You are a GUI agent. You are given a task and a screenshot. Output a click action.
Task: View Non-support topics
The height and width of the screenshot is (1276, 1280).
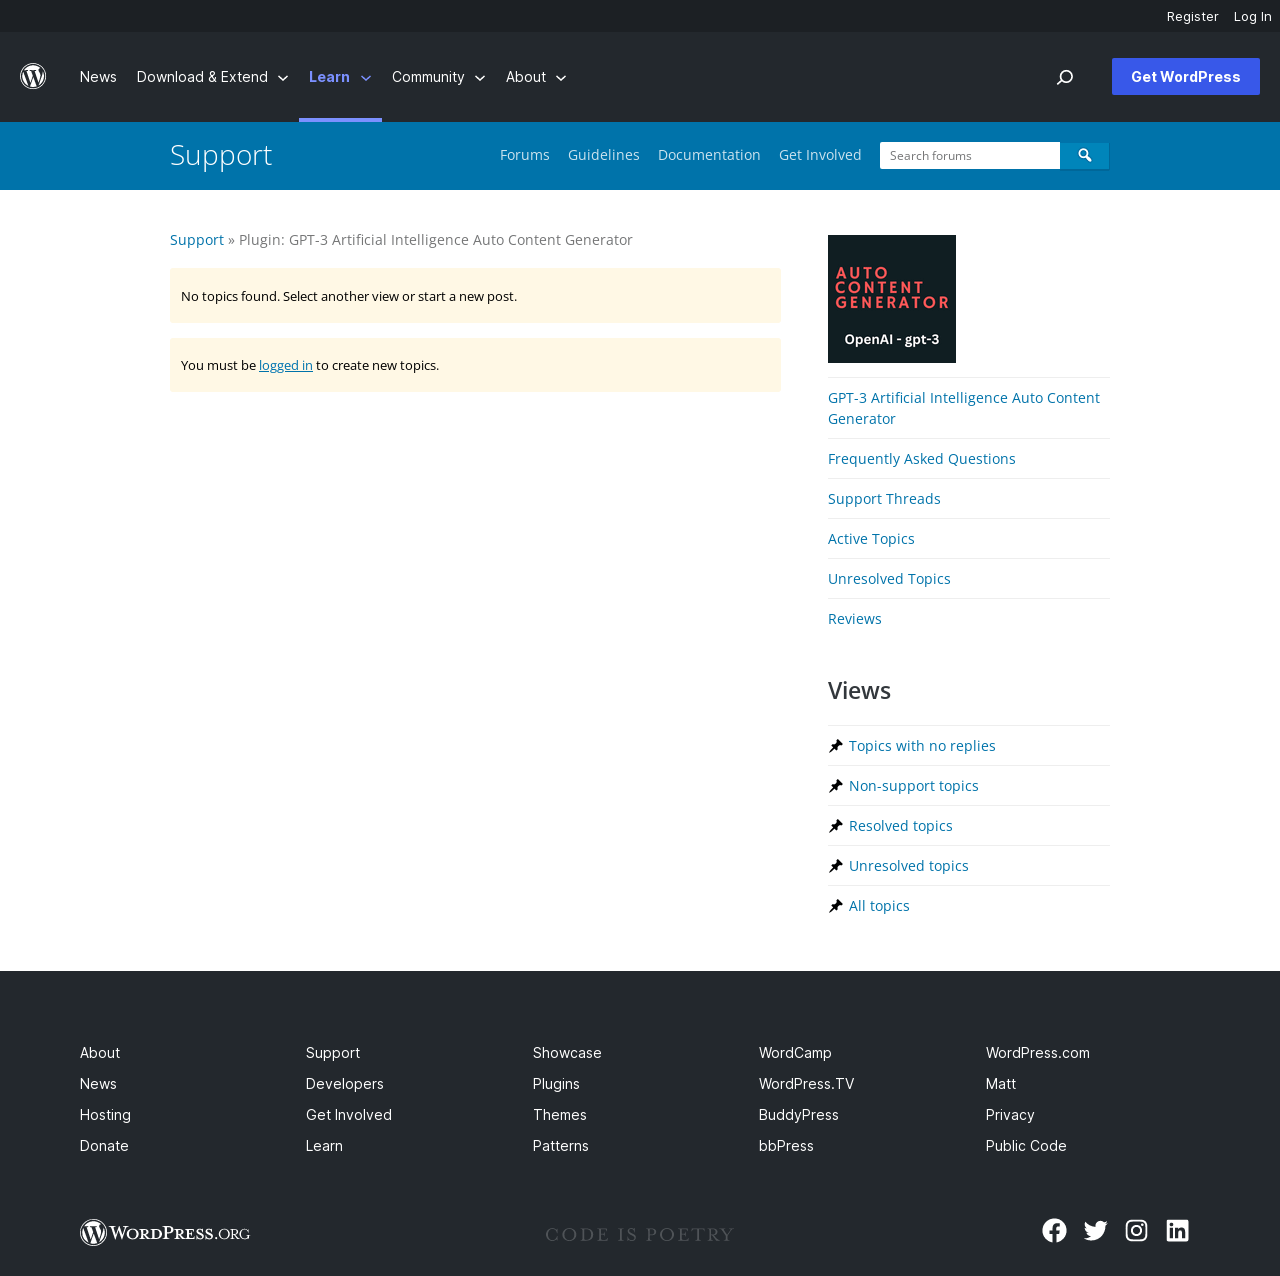(914, 786)
